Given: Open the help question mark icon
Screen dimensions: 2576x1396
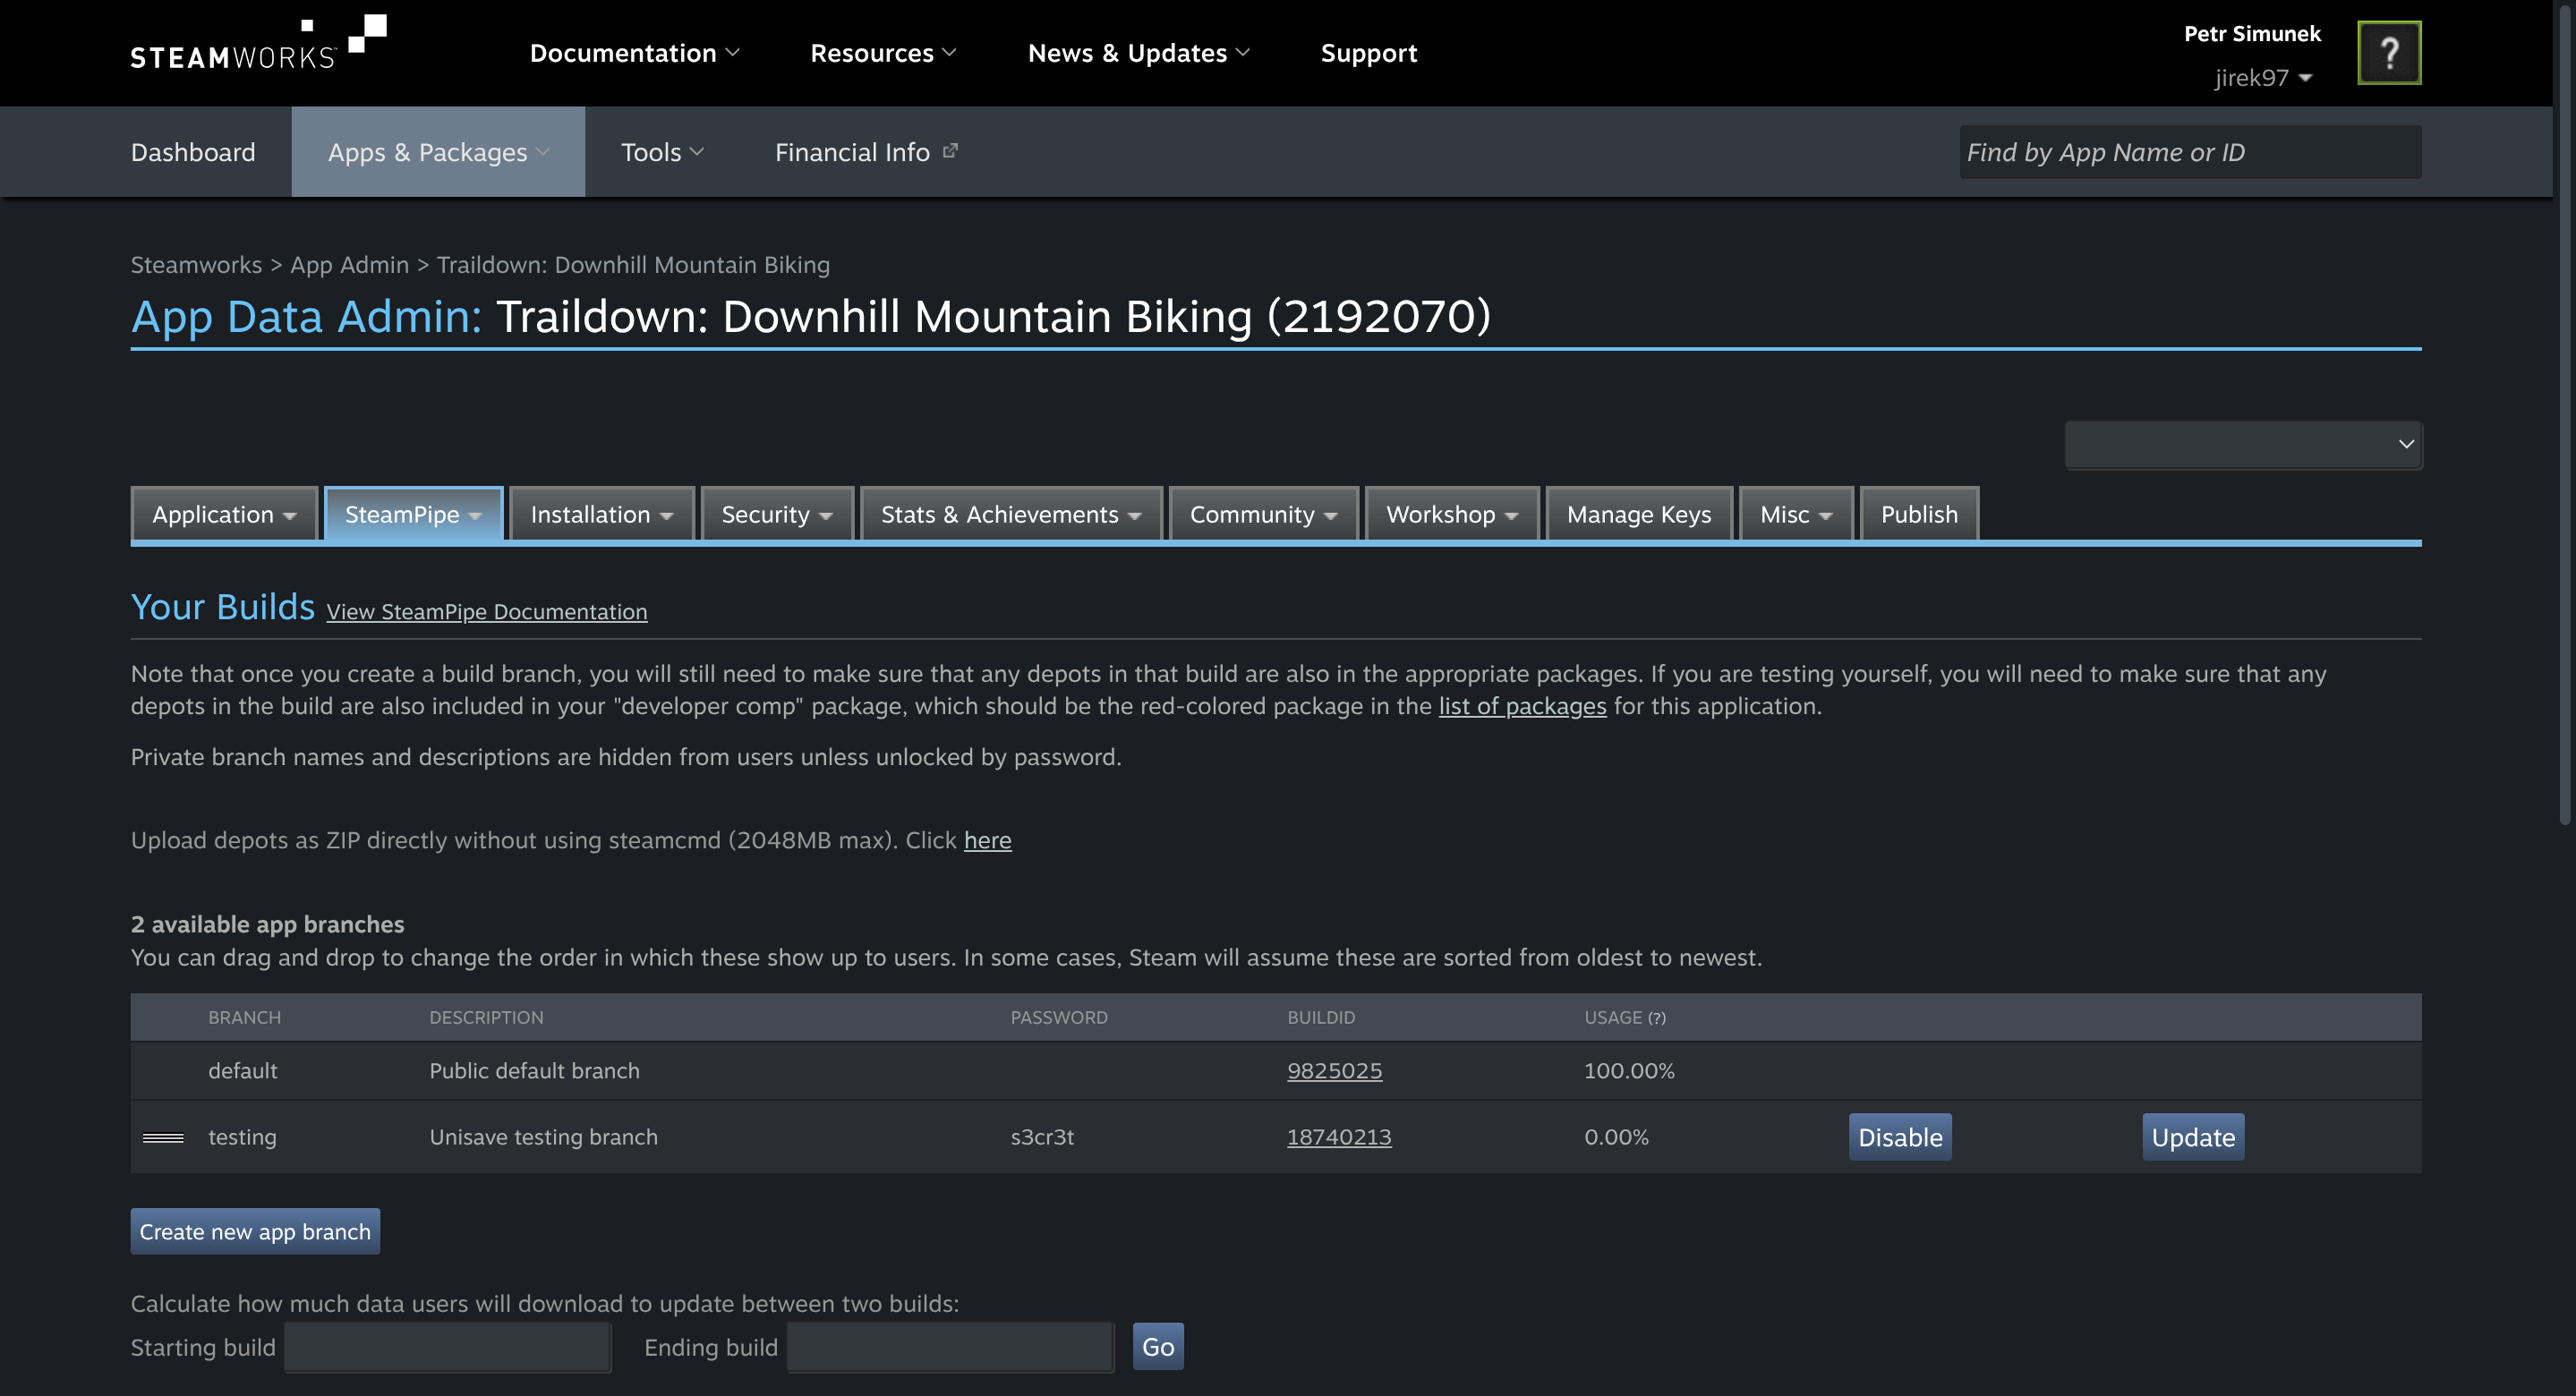Looking at the screenshot, I should click(x=2389, y=53).
